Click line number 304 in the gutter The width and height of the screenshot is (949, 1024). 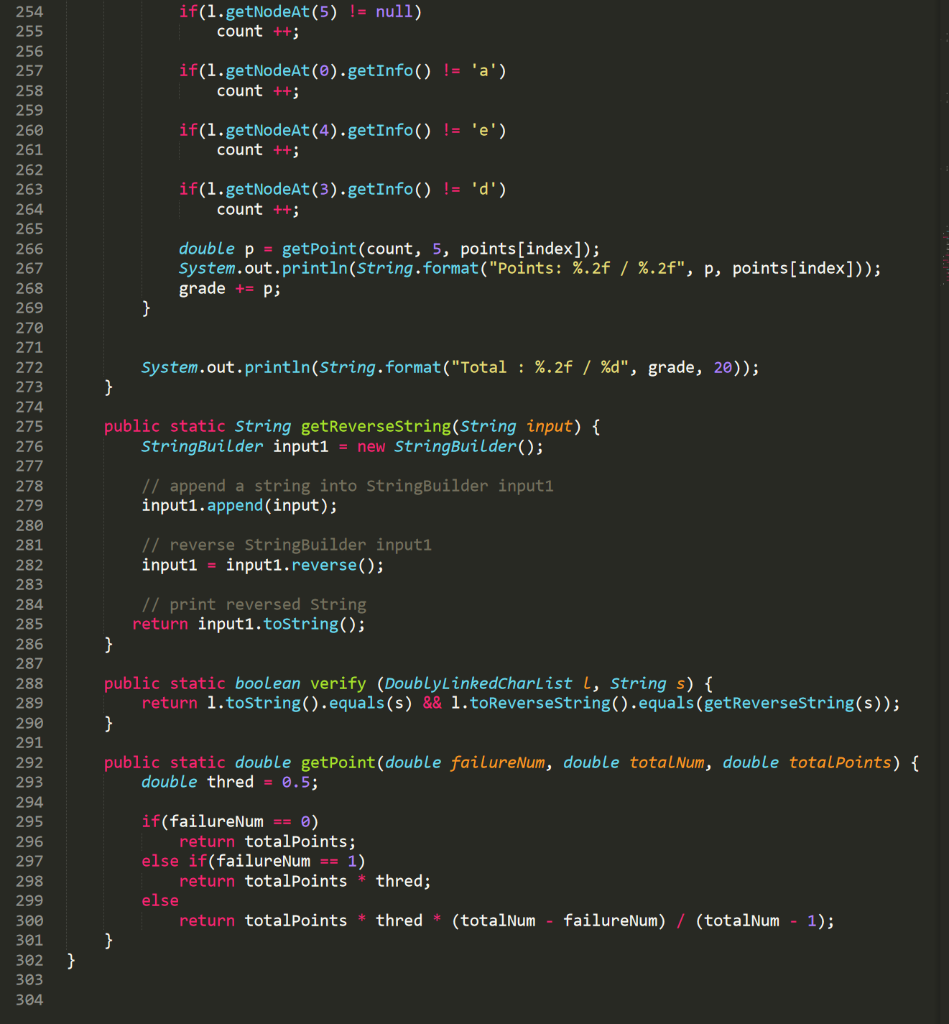[x=29, y=1000]
